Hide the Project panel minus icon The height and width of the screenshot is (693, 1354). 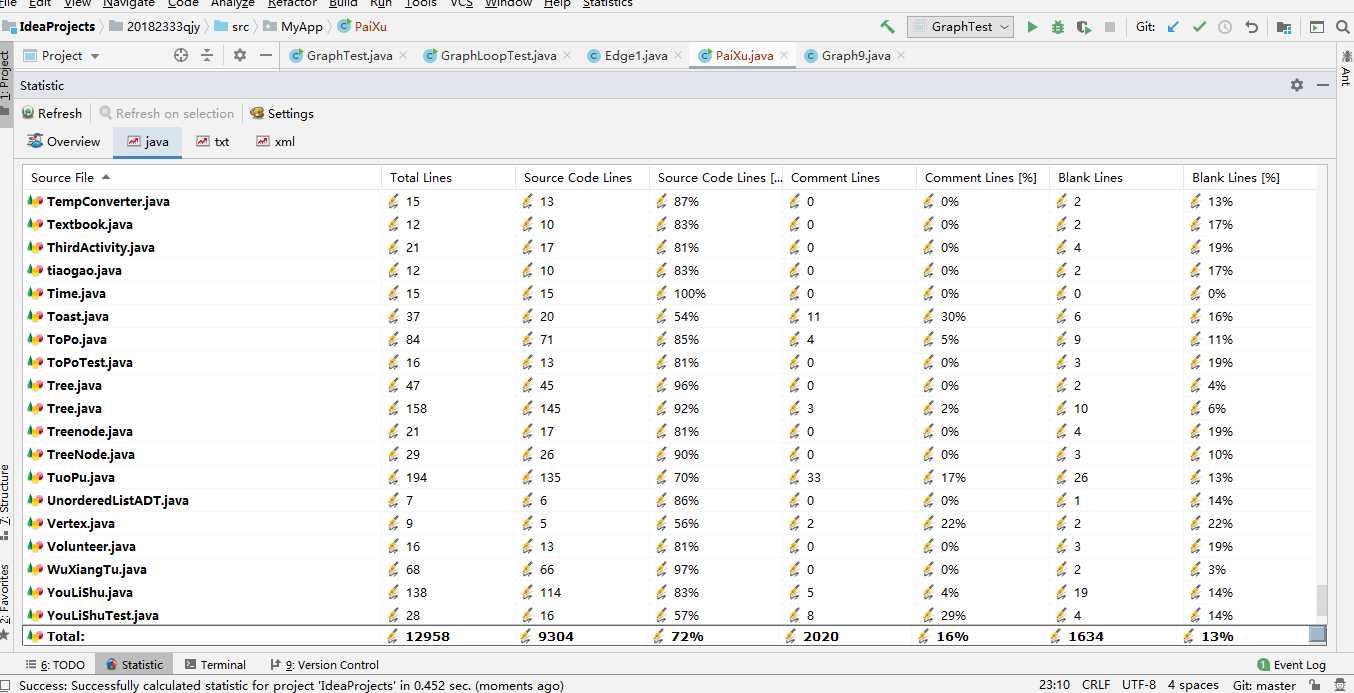pos(266,55)
